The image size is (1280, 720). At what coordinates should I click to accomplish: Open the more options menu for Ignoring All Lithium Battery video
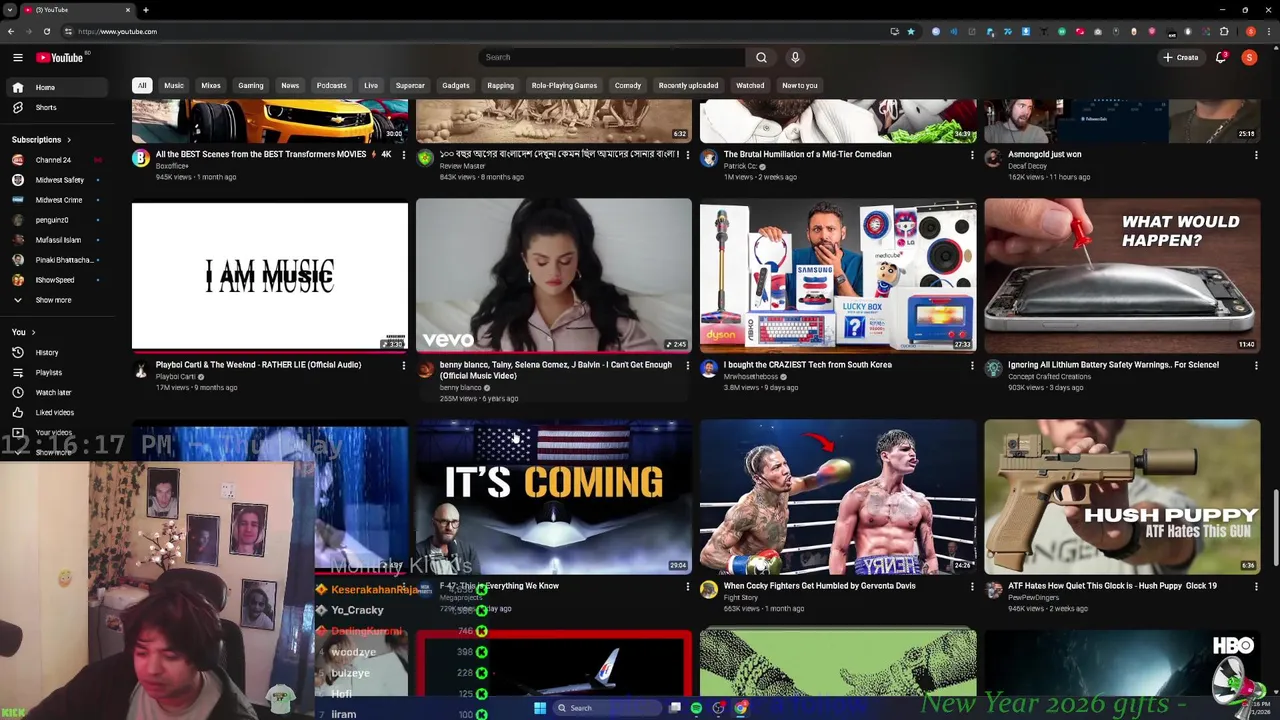(x=1256, y=366)
